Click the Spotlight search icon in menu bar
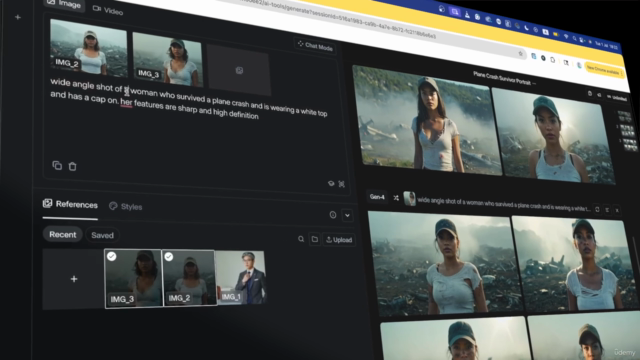This screenshot has height=360, width=640. (x=574, y=39)
